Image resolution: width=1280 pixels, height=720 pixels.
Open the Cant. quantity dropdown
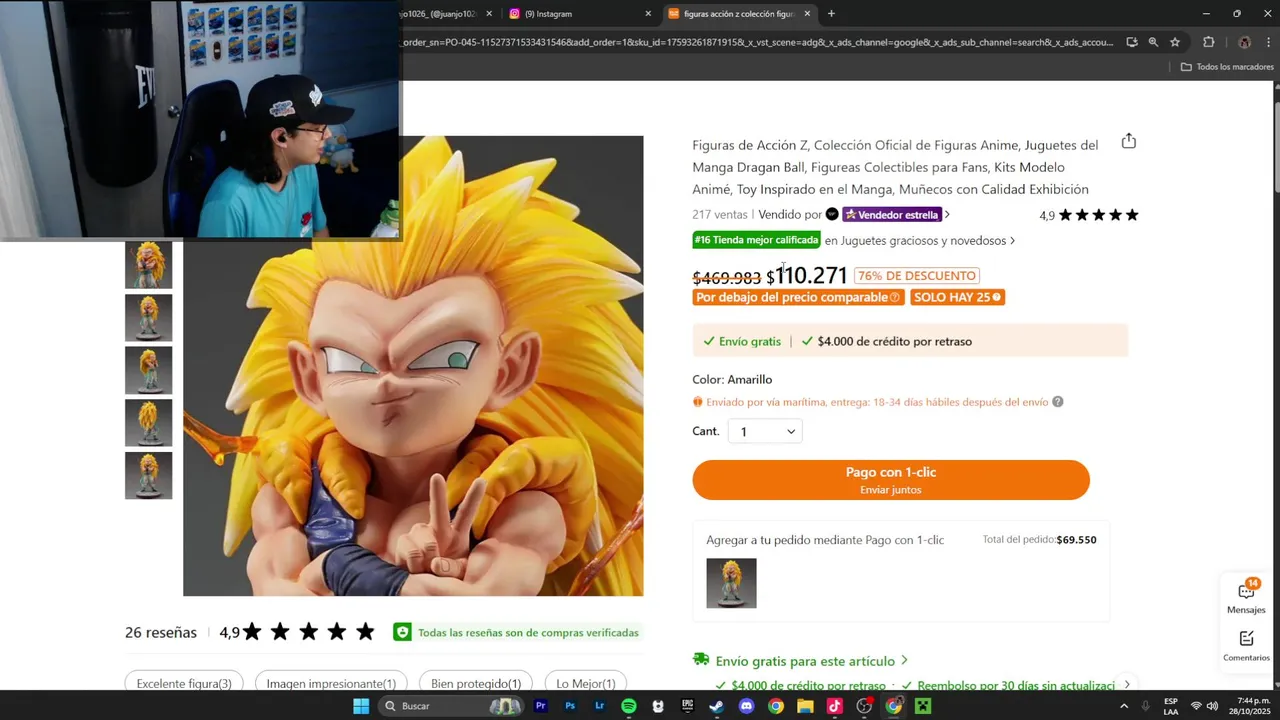(765, 431)
